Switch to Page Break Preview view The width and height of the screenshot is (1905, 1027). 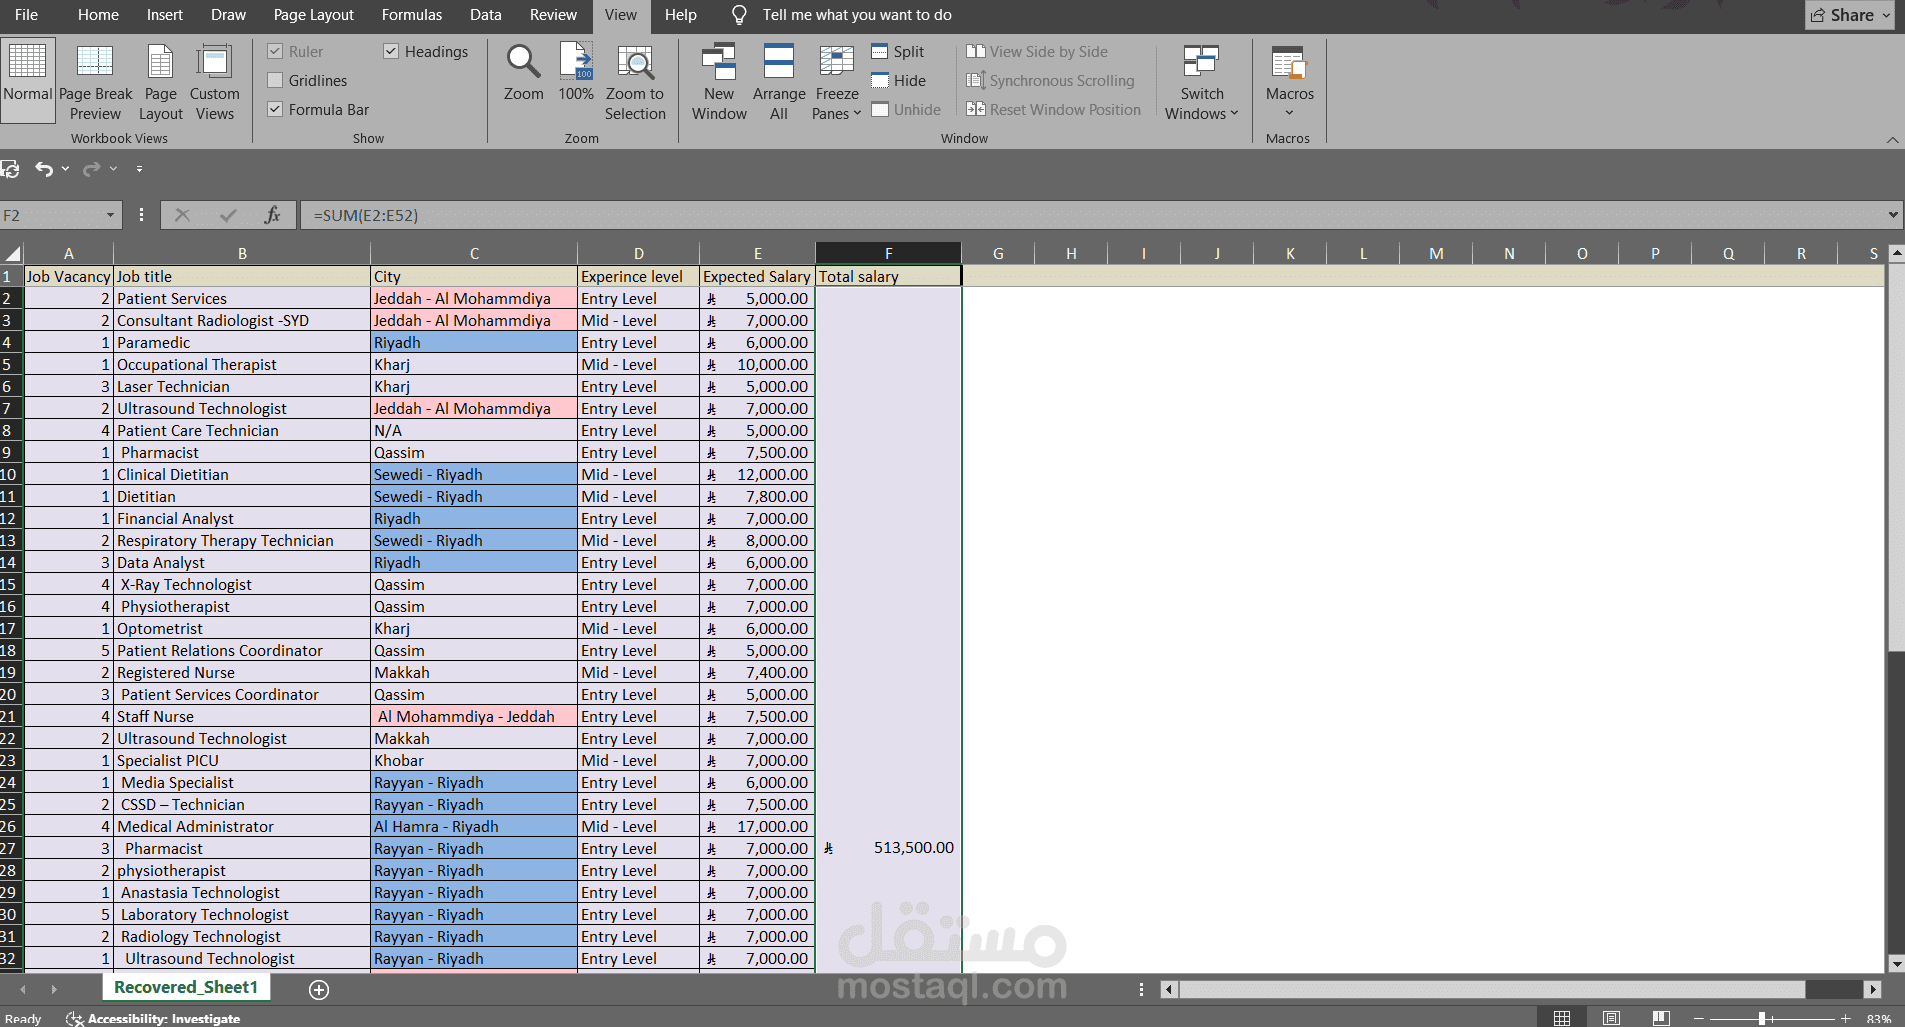95,82
